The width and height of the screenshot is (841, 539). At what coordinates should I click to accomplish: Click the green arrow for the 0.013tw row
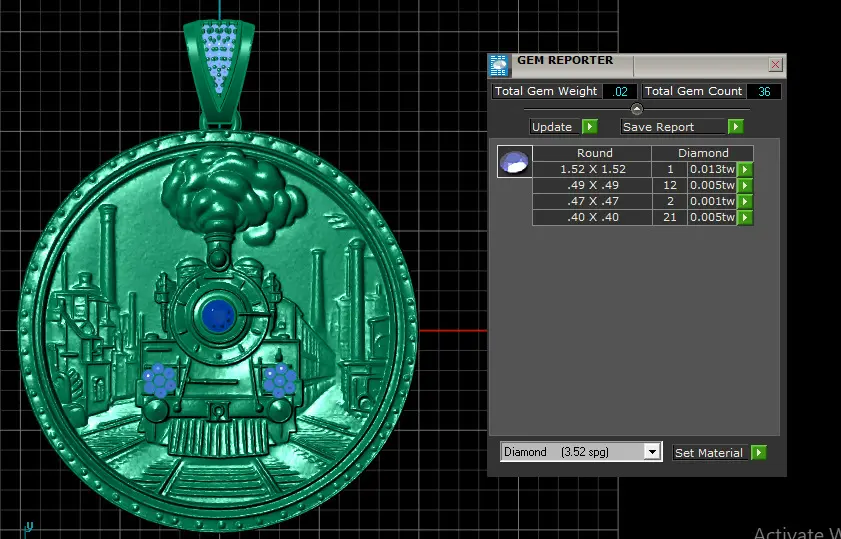click(x=745, y=169)
